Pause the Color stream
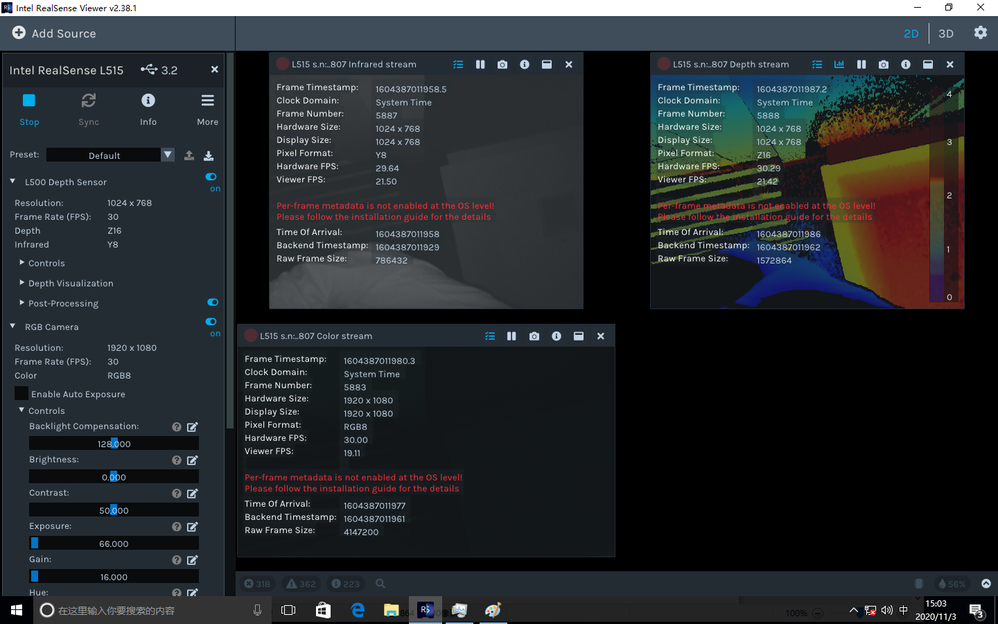998x624 pixels. tap(511, 336)
